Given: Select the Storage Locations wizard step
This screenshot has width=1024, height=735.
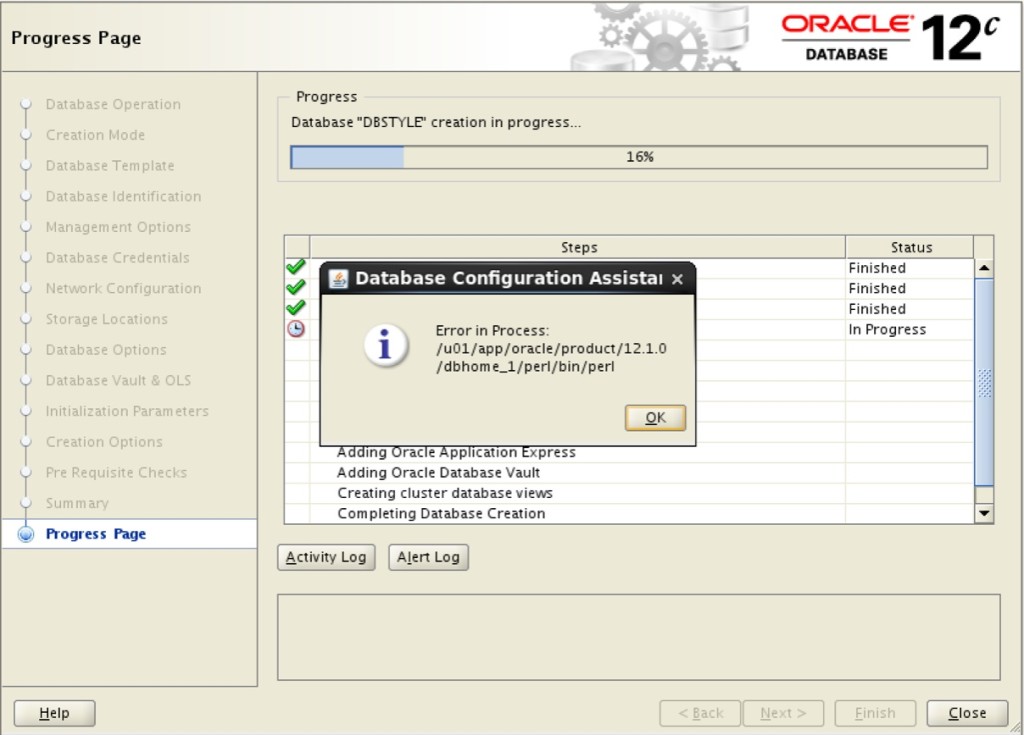Looking at the screenshot, I should pyautogui.click(x=106, y=319).
